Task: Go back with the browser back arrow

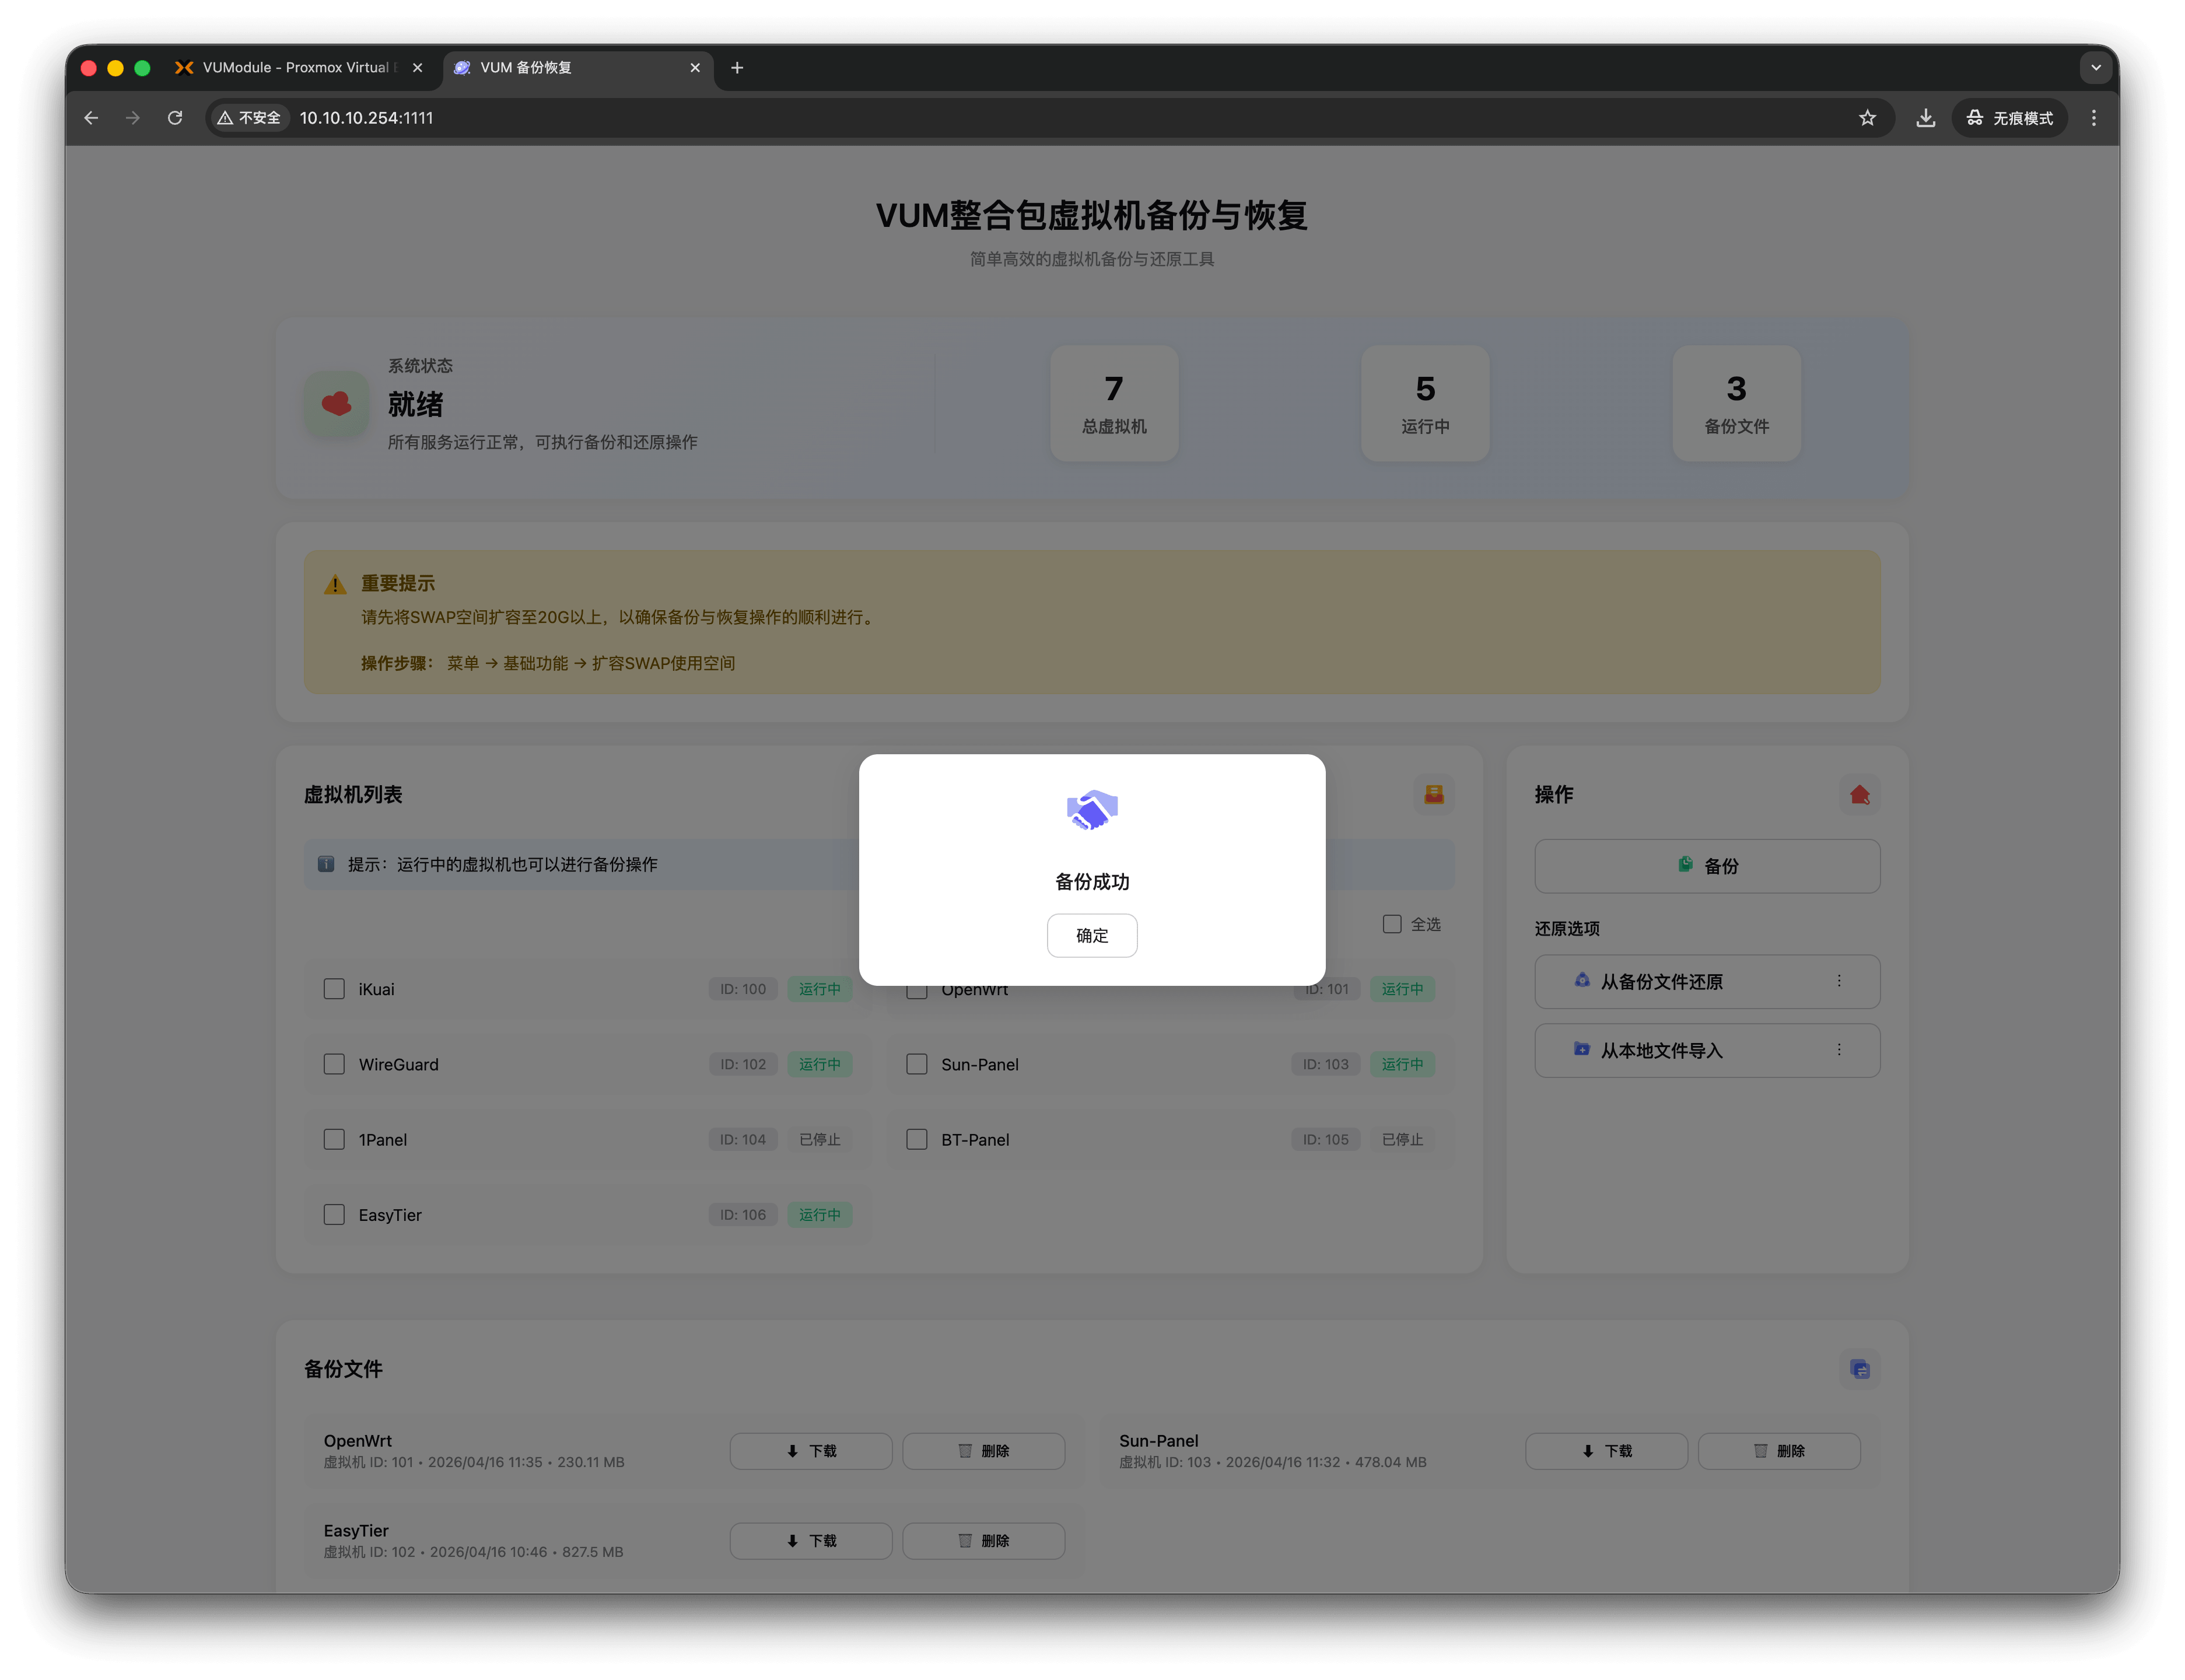Action: click(91, 118)
